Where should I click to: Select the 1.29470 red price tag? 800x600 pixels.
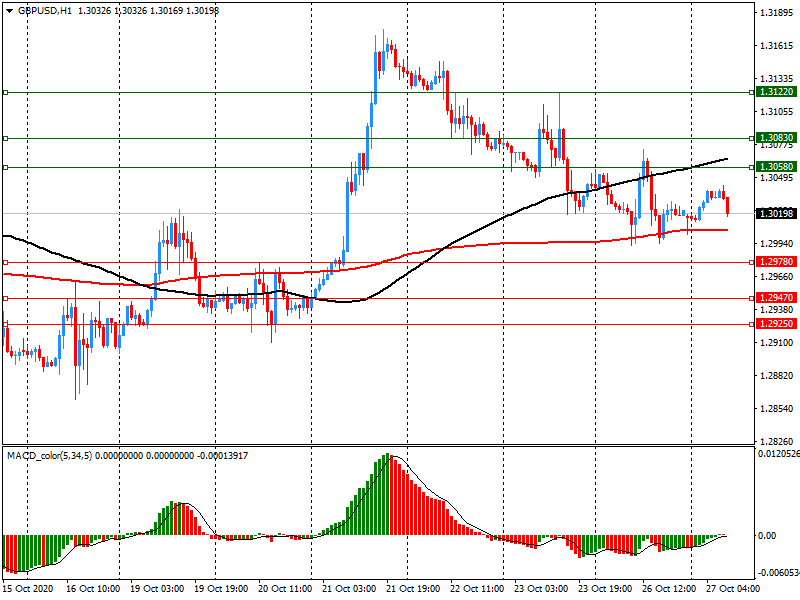pos(776,298)
